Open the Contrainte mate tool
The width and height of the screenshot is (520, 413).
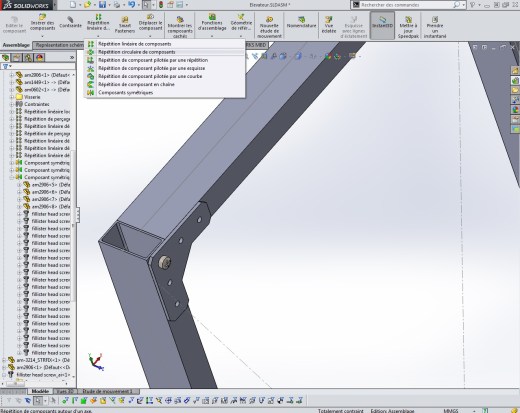click(x=70, y=23)
